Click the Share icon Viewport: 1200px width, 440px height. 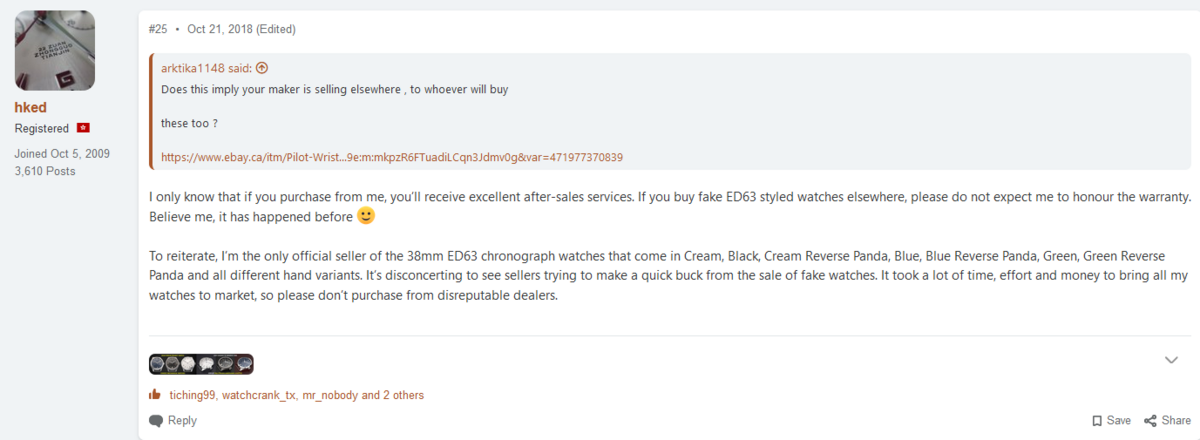click(1150, 421)
